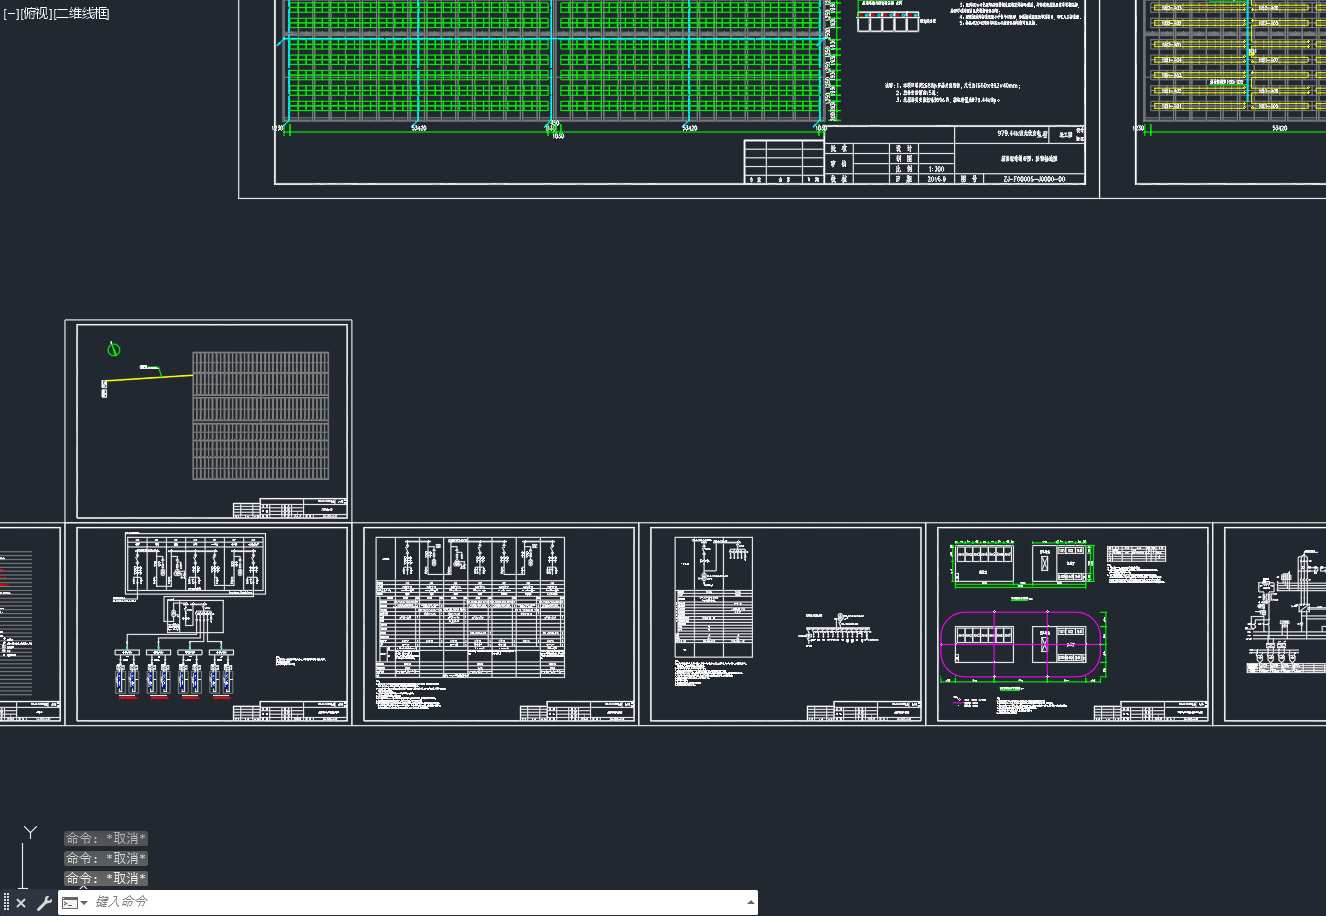
Task: Click the green circled north-arrow symbol in the drawing
Action: 114,349
